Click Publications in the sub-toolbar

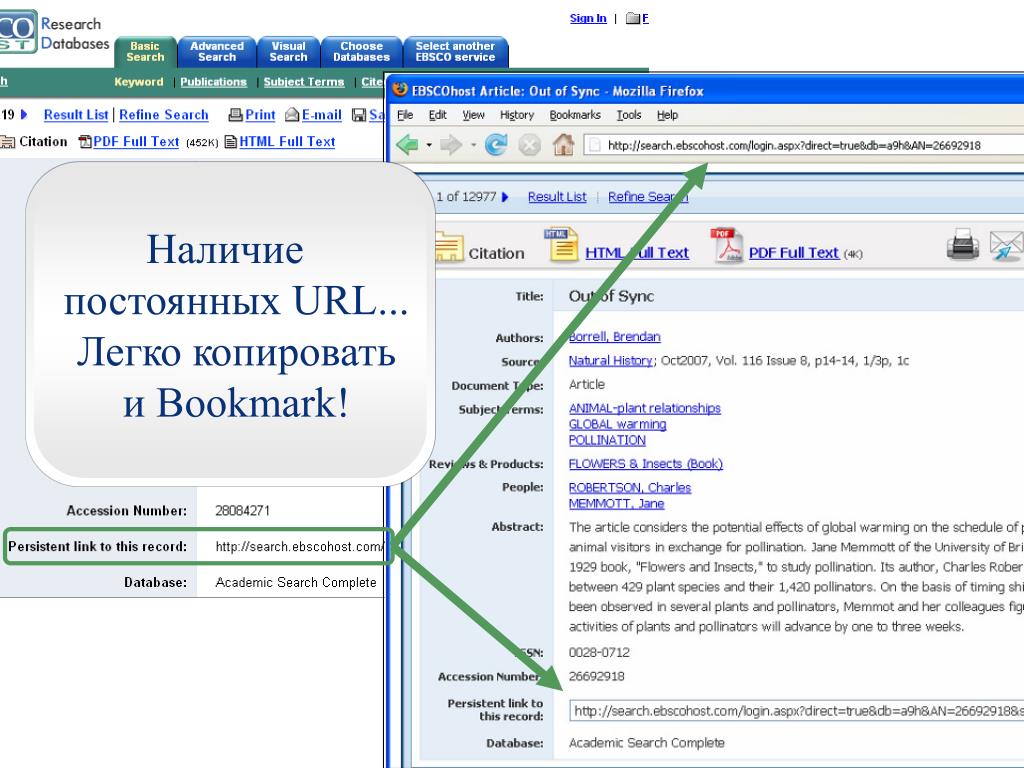pos(214,82)
